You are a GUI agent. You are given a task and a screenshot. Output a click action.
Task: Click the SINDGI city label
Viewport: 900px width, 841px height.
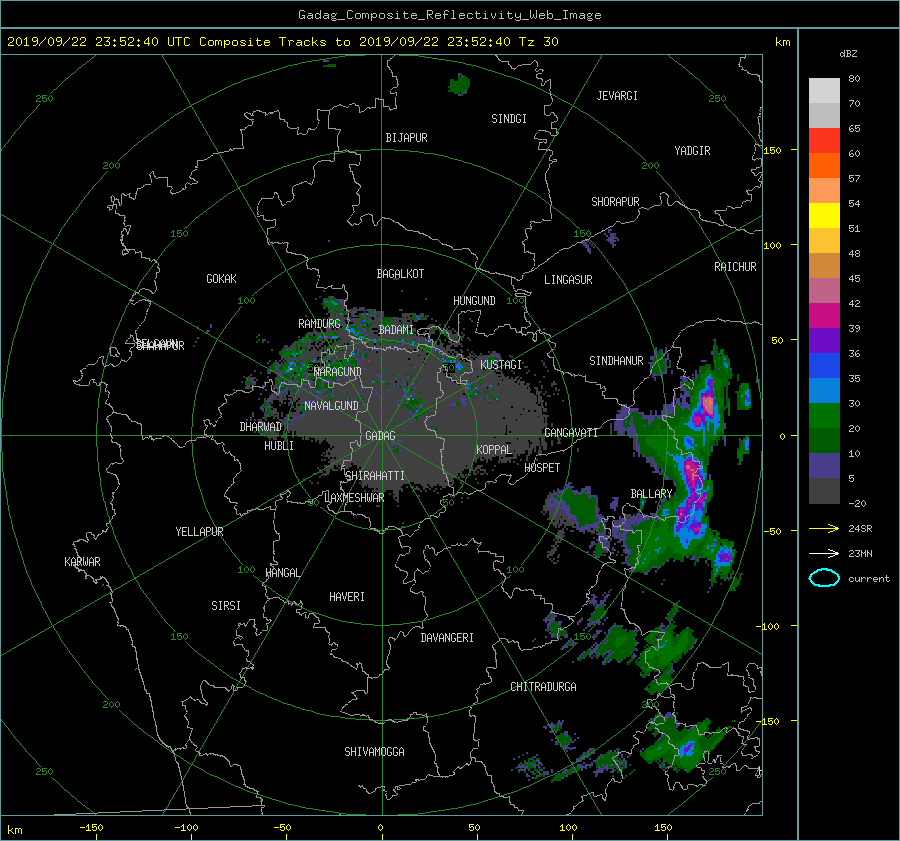(x=509, y=119)
